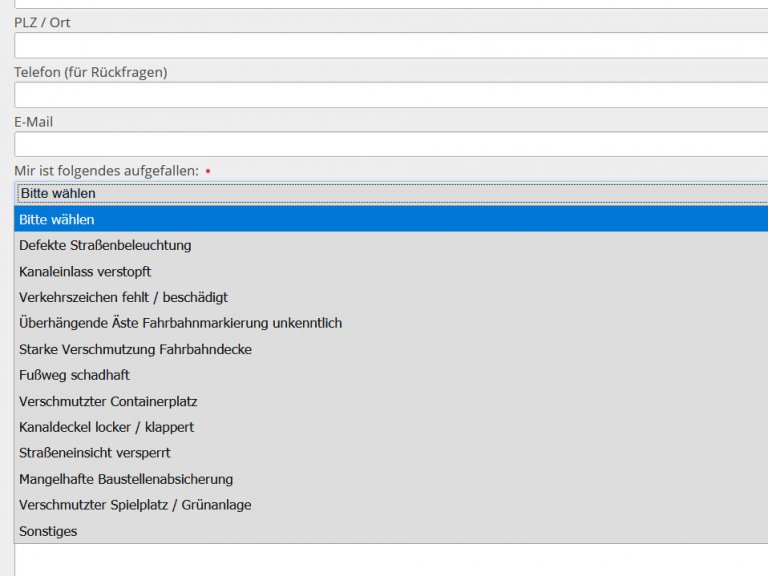Pick 'Verschmutzter Containerplatz' from dropdown
The height and width of the screenshot is (576, 768).
[x=108, y=401]
